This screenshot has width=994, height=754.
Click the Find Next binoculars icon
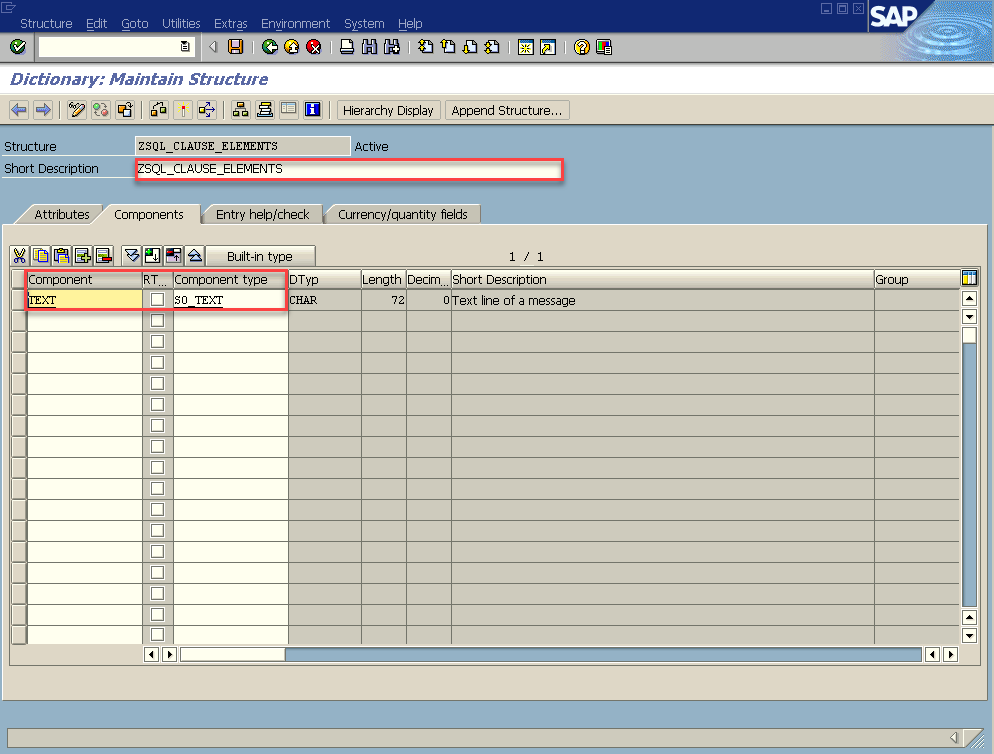click(392, 47)
